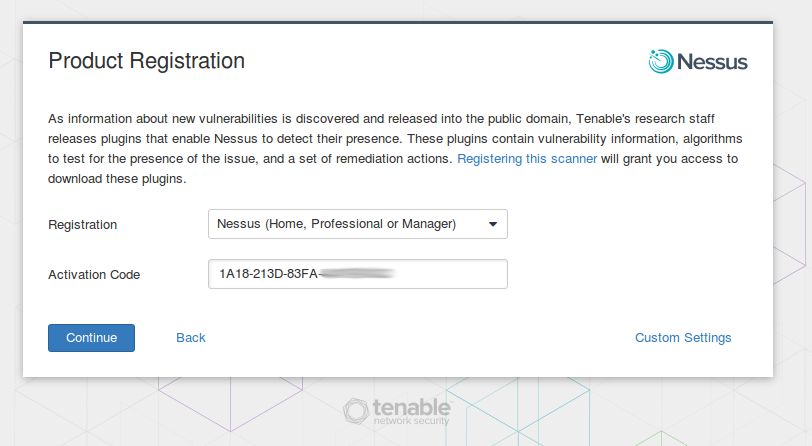The image size is (812, 446).
Task: Click the Activation Code field label
Action: pos(94,275)
